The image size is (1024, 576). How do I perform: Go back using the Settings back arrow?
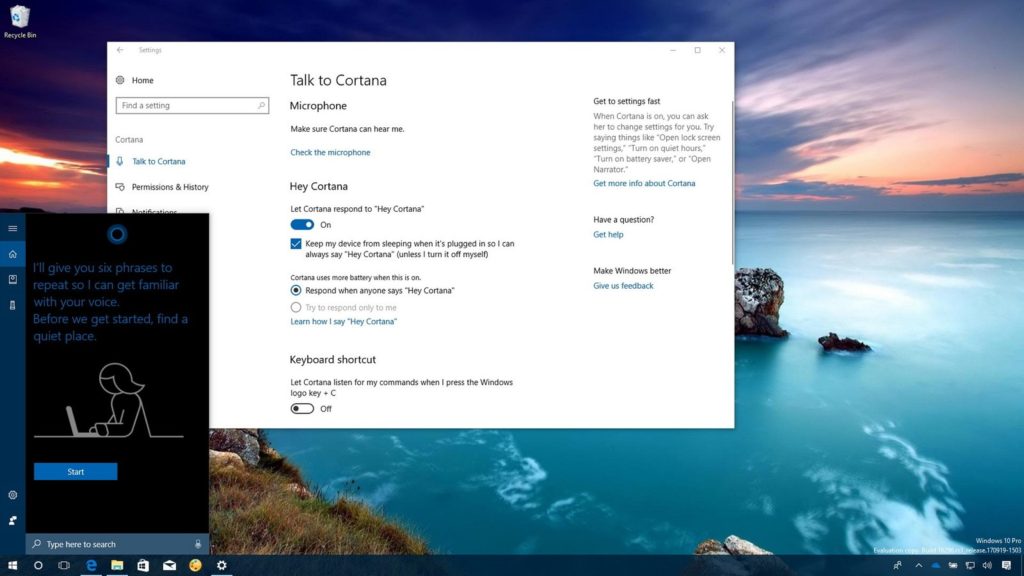[120, 50]
